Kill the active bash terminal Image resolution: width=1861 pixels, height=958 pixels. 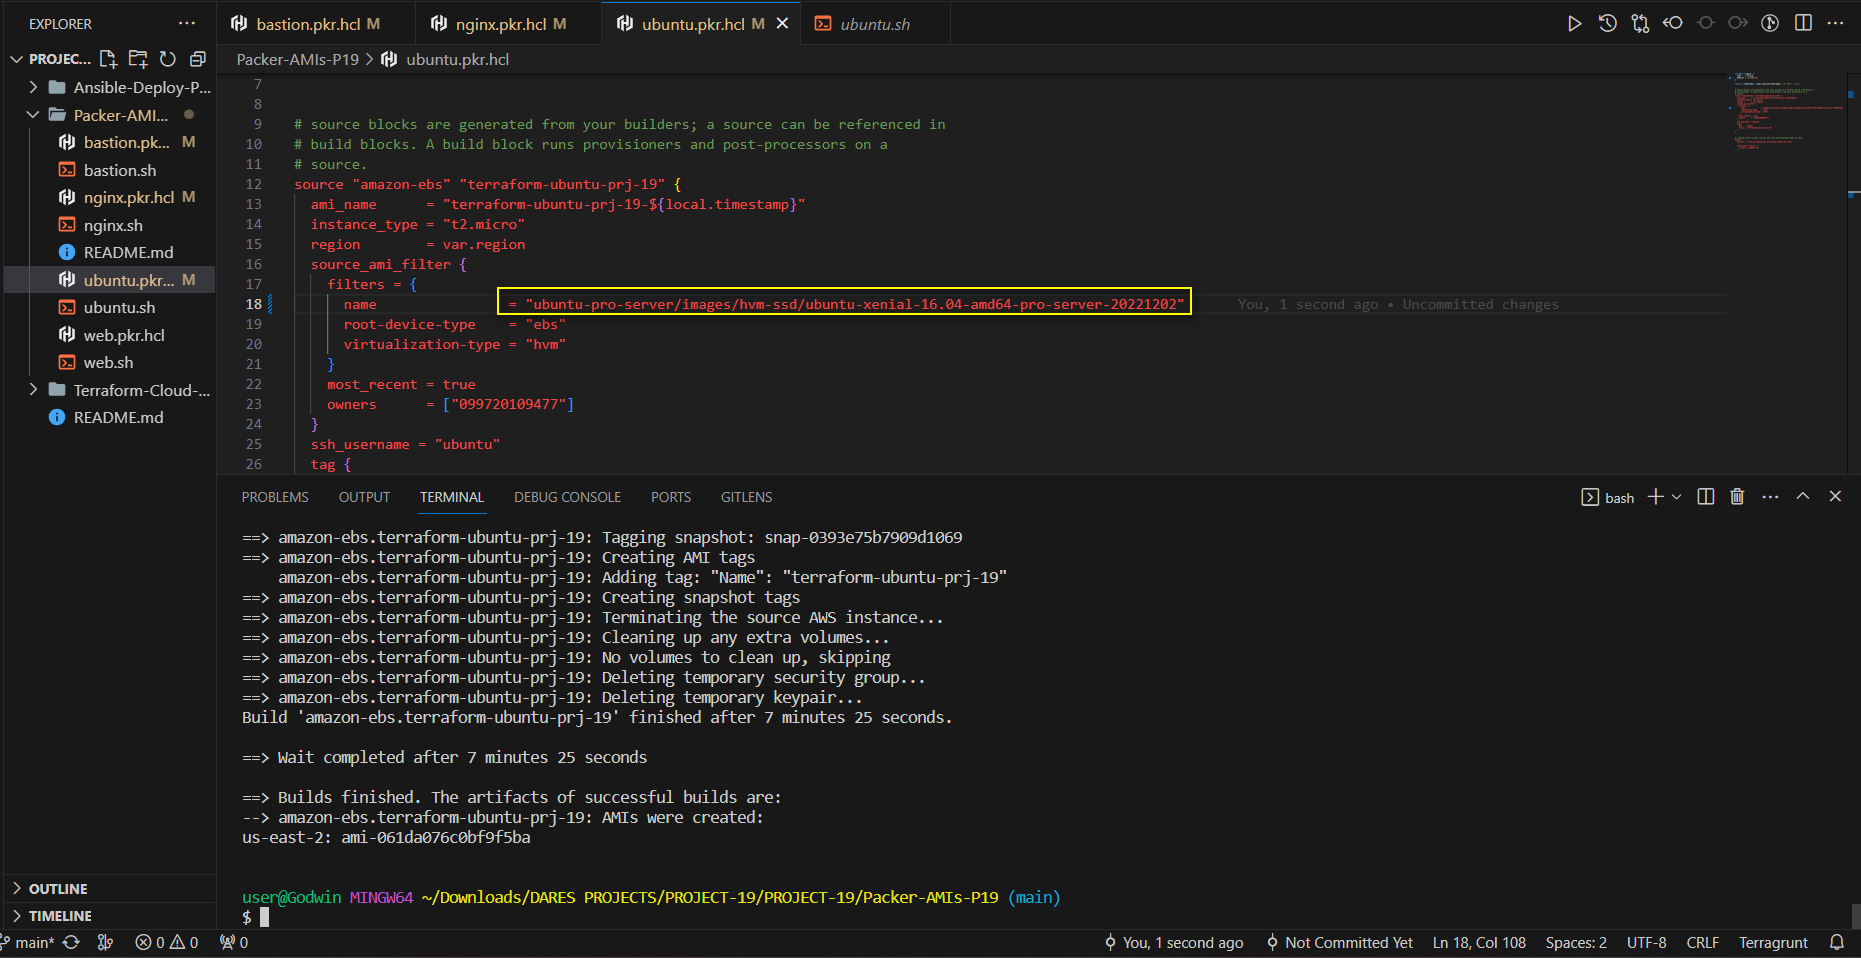[x=1737, y=496]
